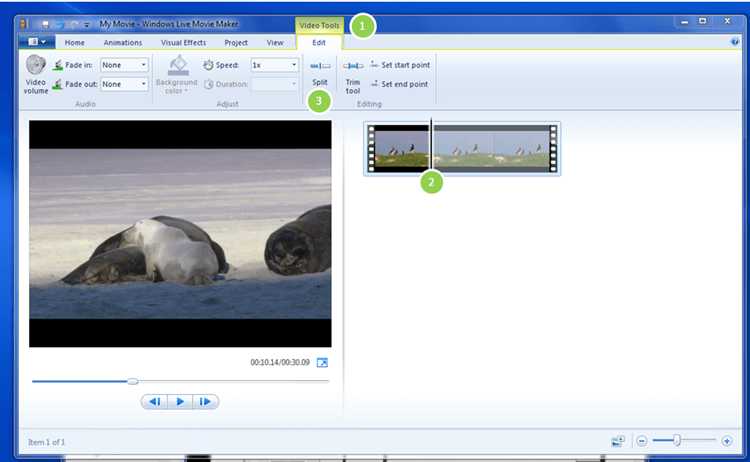Step to previous frame

154,401
